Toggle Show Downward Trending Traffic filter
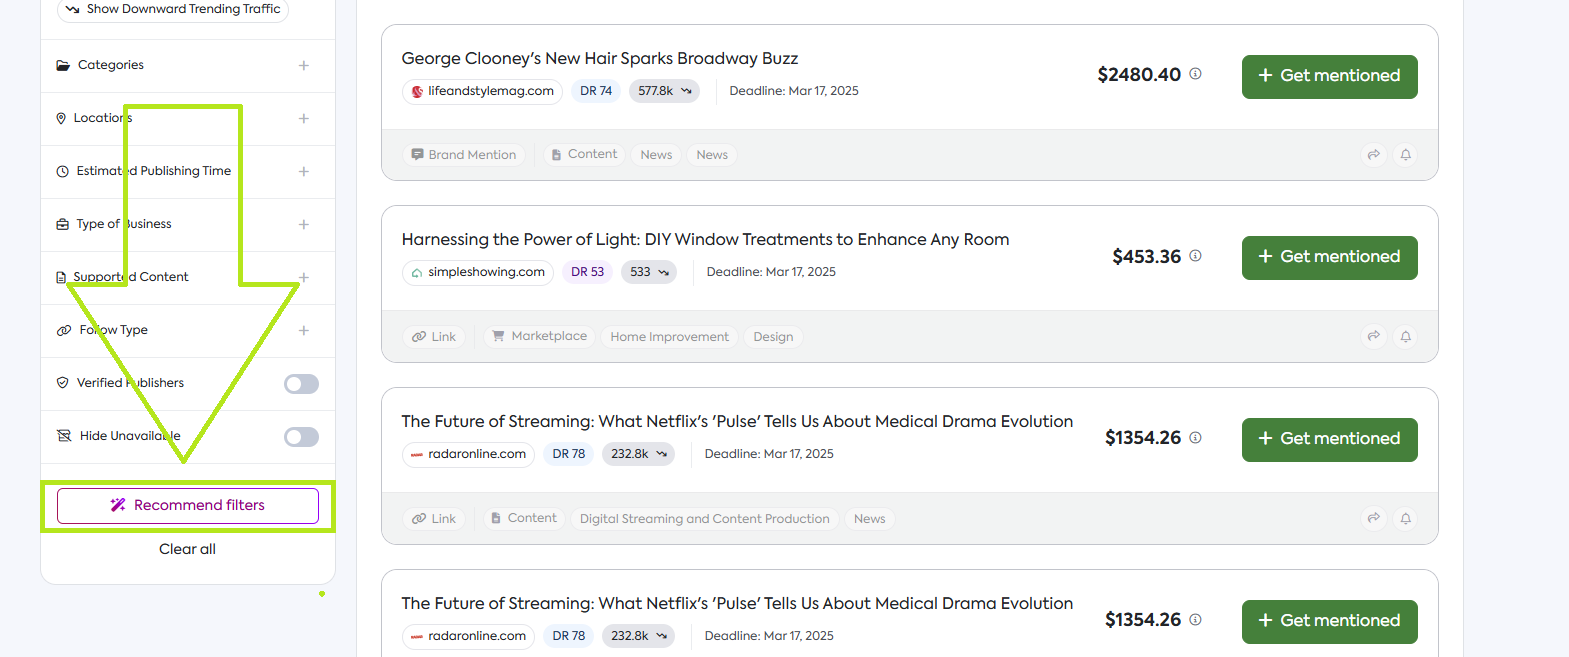Image resolution: width=1569 pixels, height=657 pixels. 173,9
